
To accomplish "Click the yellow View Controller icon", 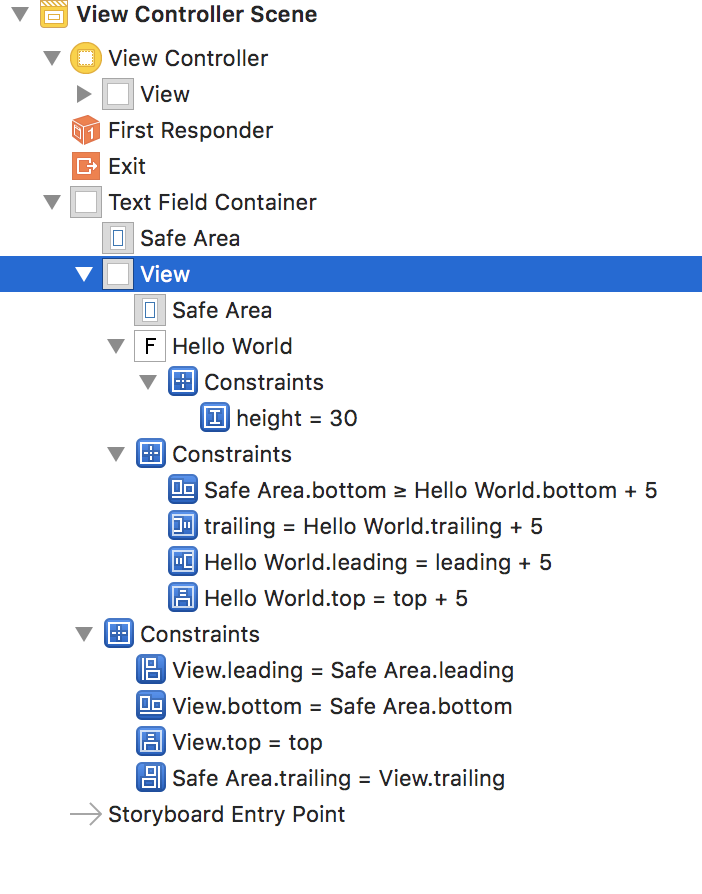I will pyautogui.click(x=86, y=58).
